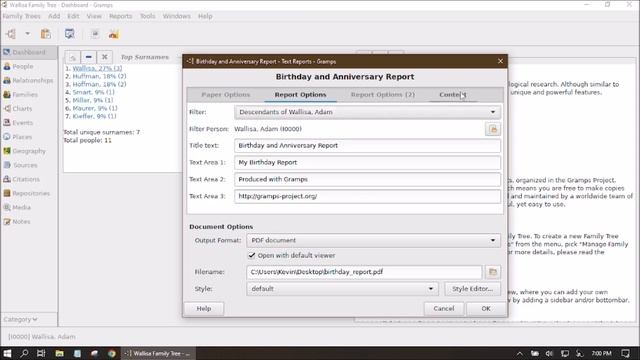This screenshot has width=640, height=360.
Task: Close the Birthday and Anniversary Report dialog
Action: click(x=500, y=61)
